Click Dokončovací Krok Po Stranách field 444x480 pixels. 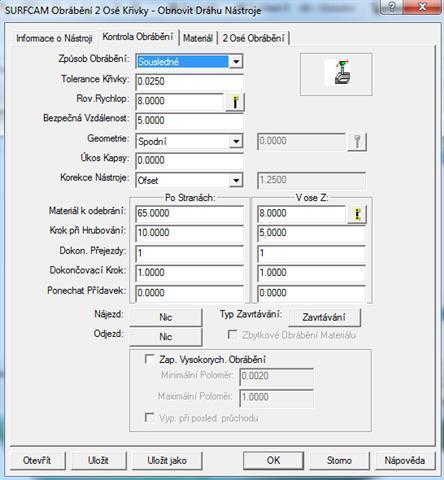click(189, 273)
